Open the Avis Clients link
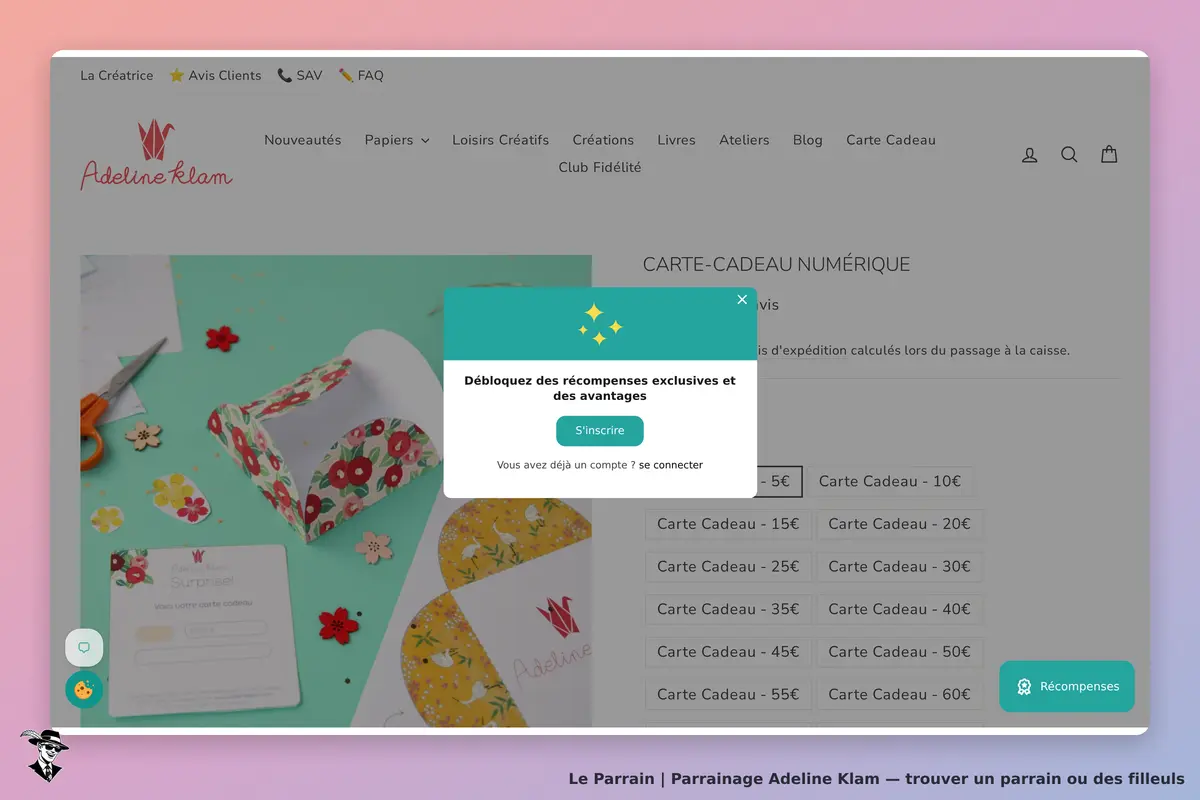This screenshot has height=800, width=1200. [215, 75]
